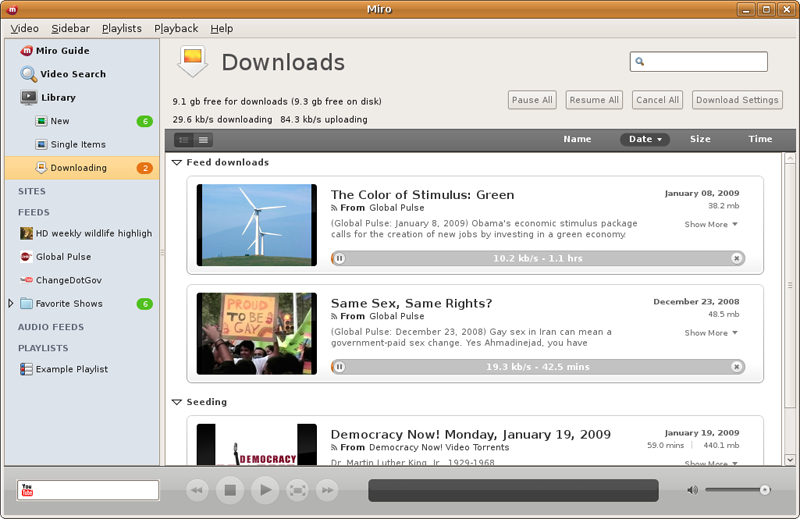Click the Democracy Now thumbnail
The image size is (800, 519).
pos(257,444)
